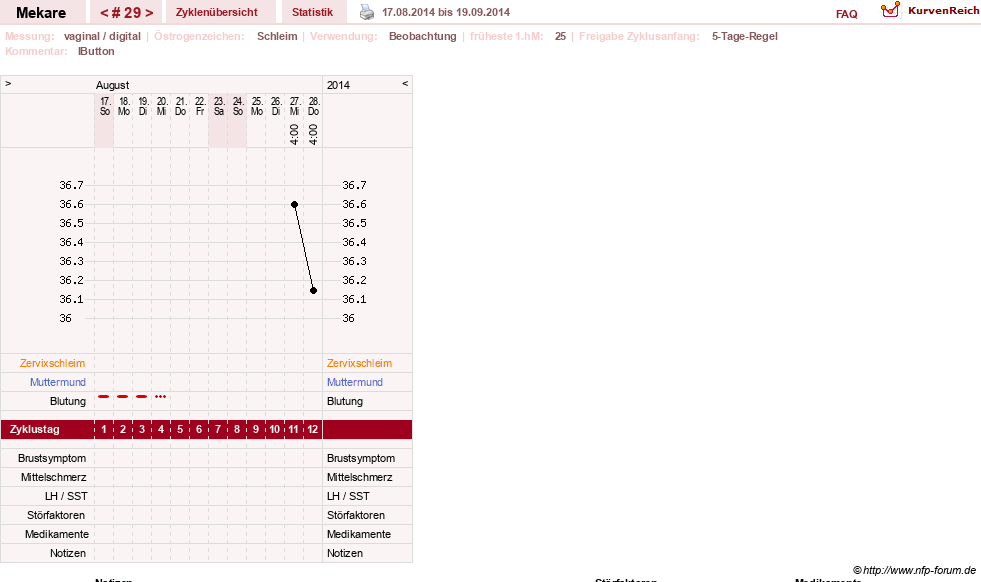Click the KurvenReich crown logo icon
Viewport: 981px width, 582px height.
pyautogui.click(x=890, y=9)
